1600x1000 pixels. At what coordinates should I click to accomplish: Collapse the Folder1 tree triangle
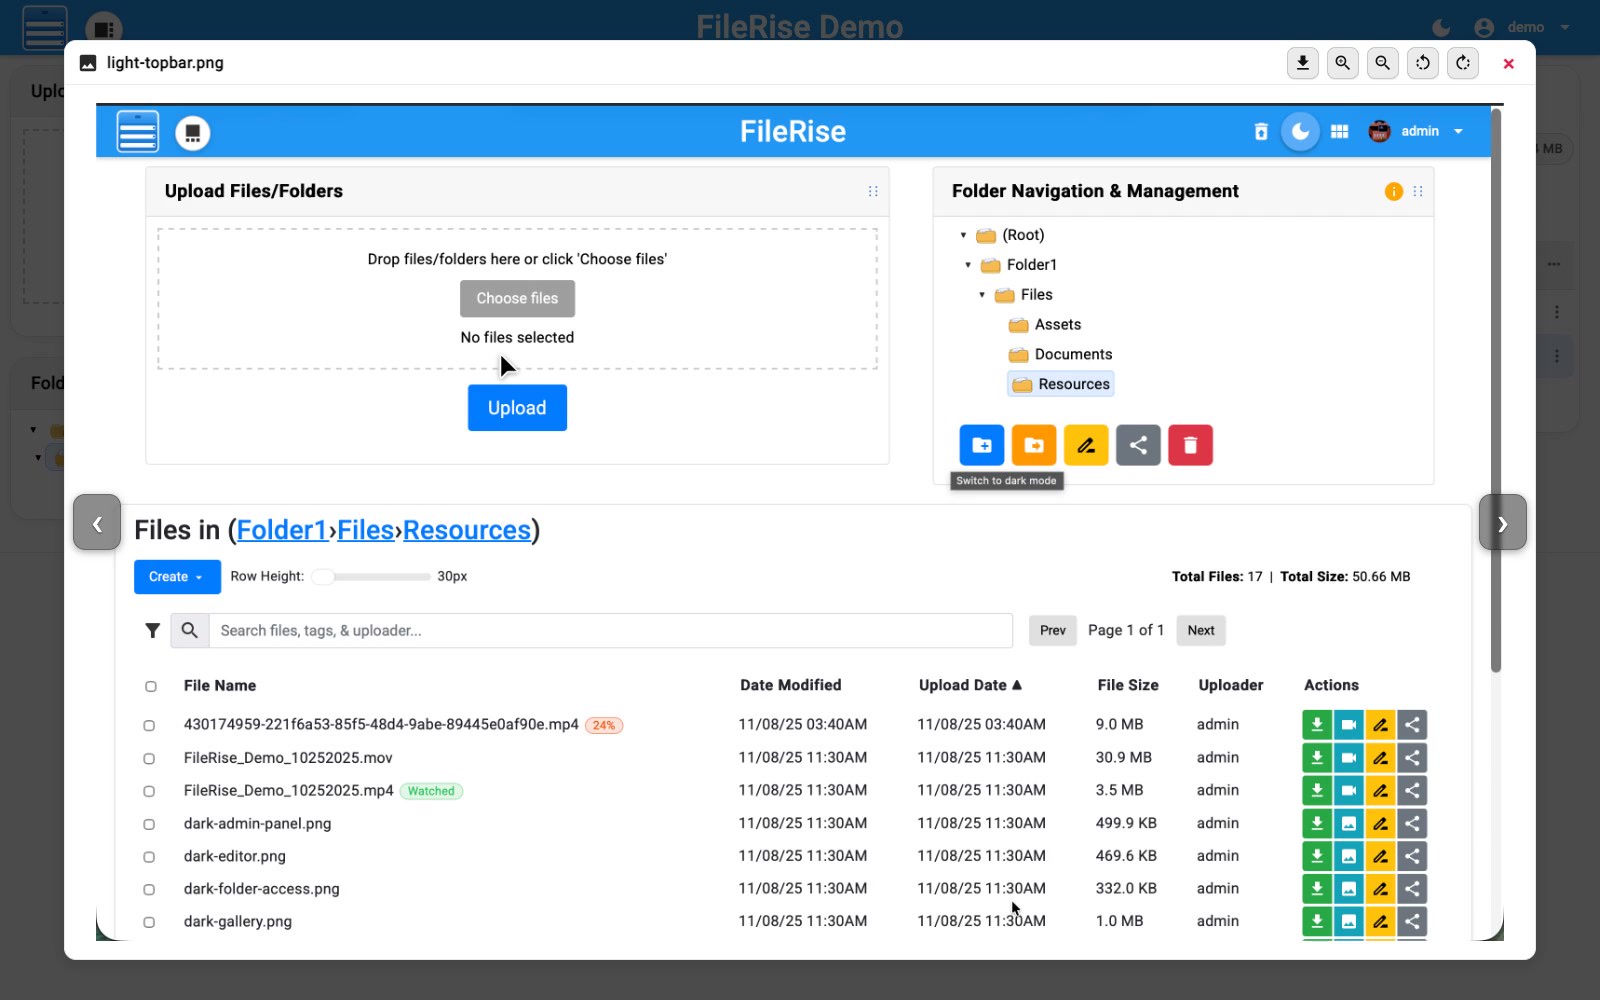coord(968,265)
